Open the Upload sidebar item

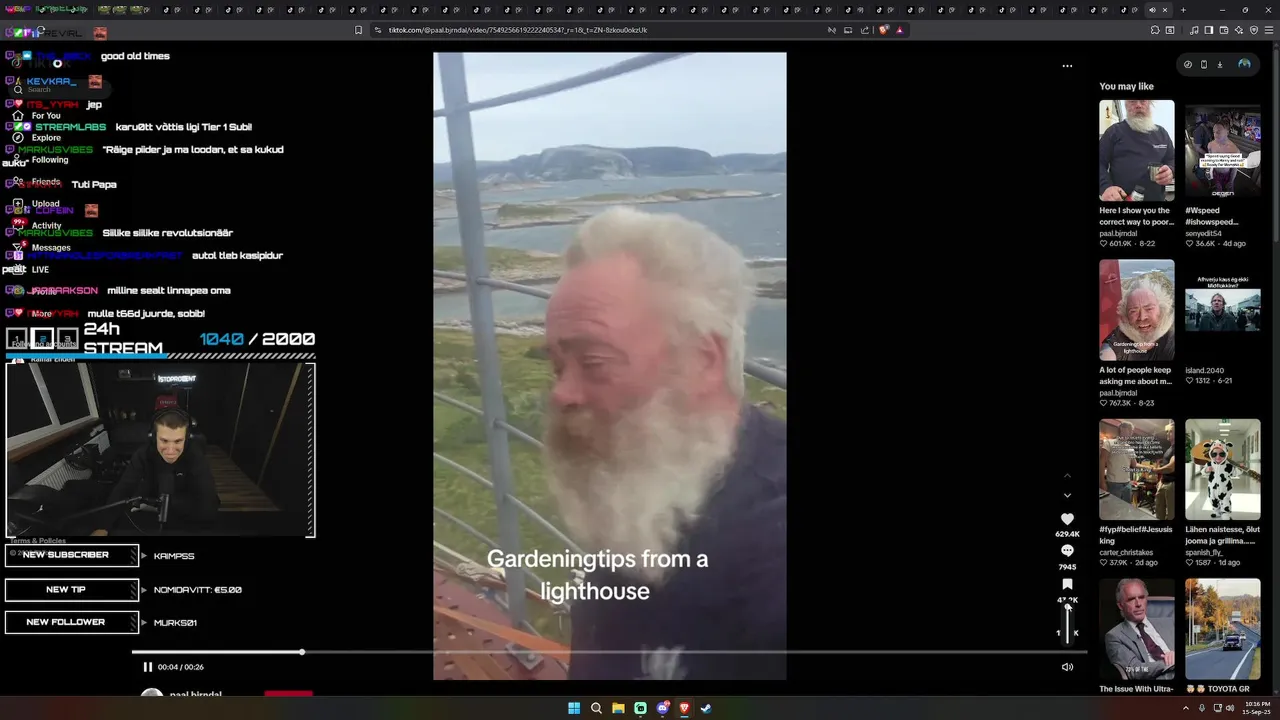[36, 204]
